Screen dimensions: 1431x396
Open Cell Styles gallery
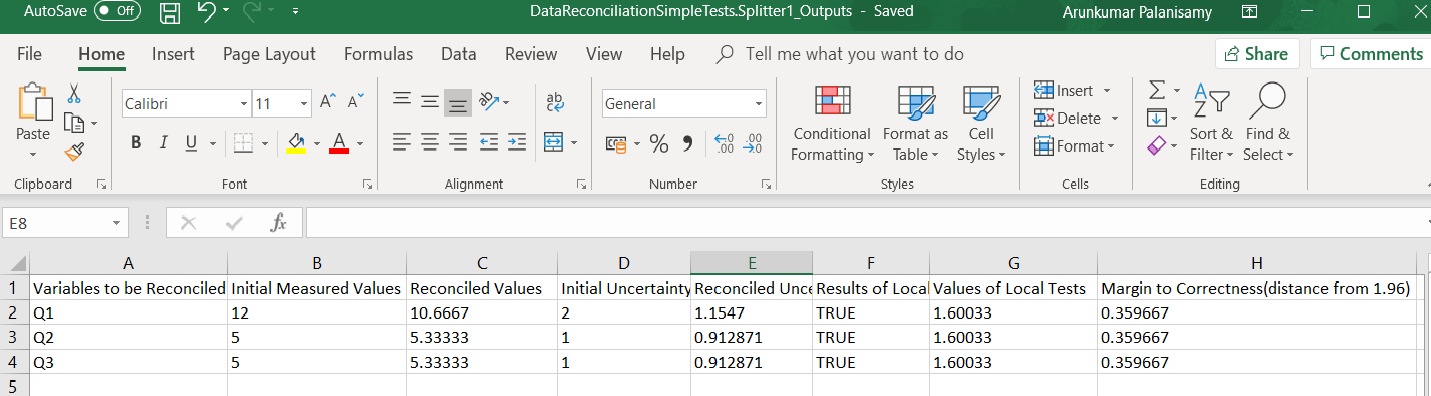pos(981,123)
